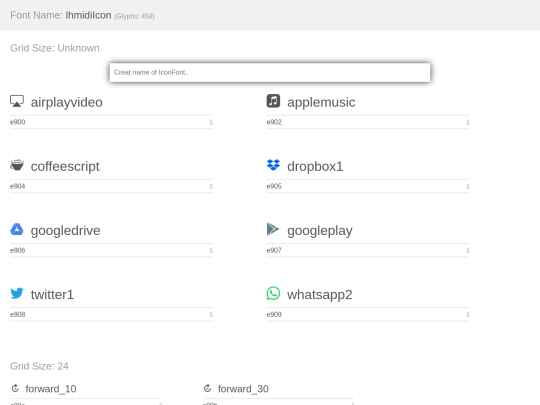Click the applemusic note icon
The width and height of the screenshot is (540, 405).
[x=273, y=101]
